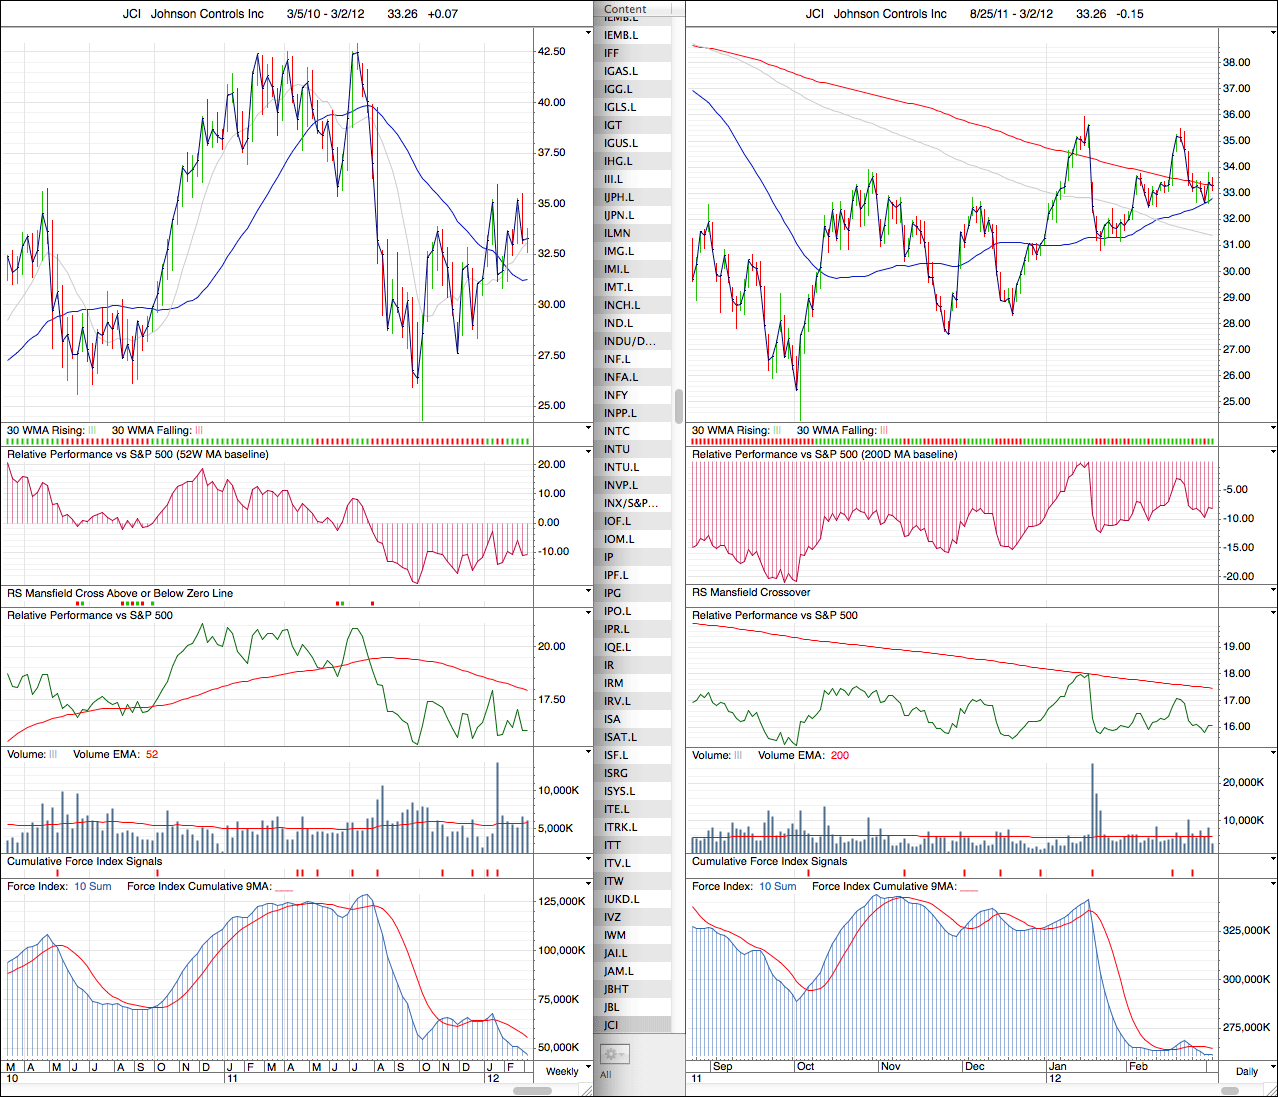The width and height of the screenshot is (1278, 1097).
Task: Click the symbol list vertical scrollbar thumb
Action: point(679,406)
